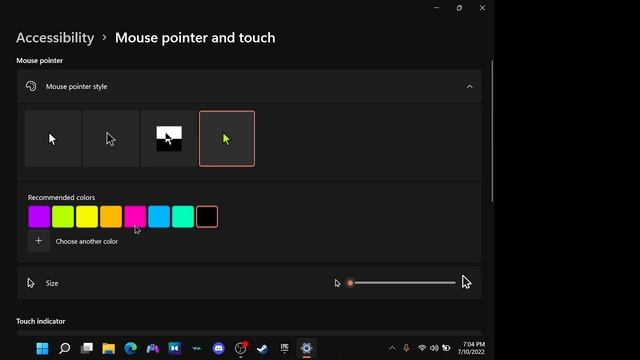Click the Settings window vertical scrollbar
This screenshot has width=640, height=360.
[x=492, y=131]
